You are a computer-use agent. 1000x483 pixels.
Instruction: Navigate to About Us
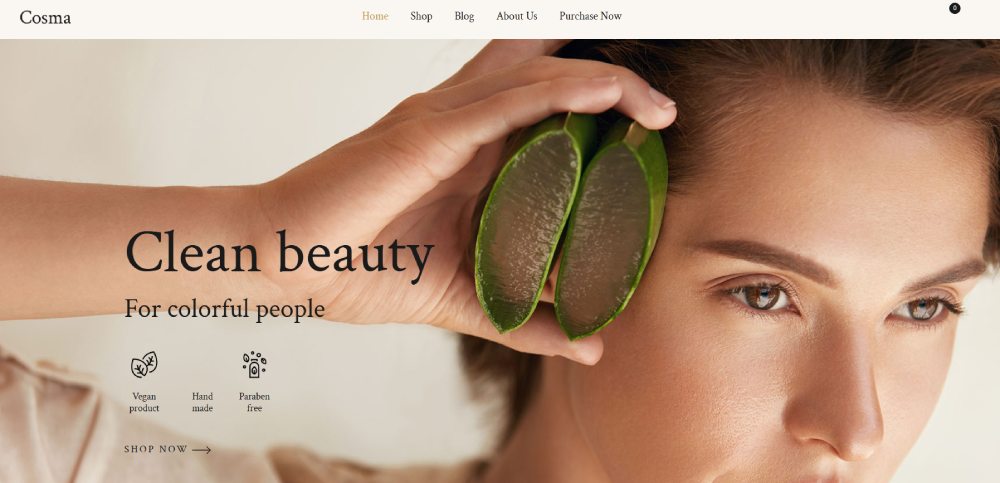tap(517, 16)
